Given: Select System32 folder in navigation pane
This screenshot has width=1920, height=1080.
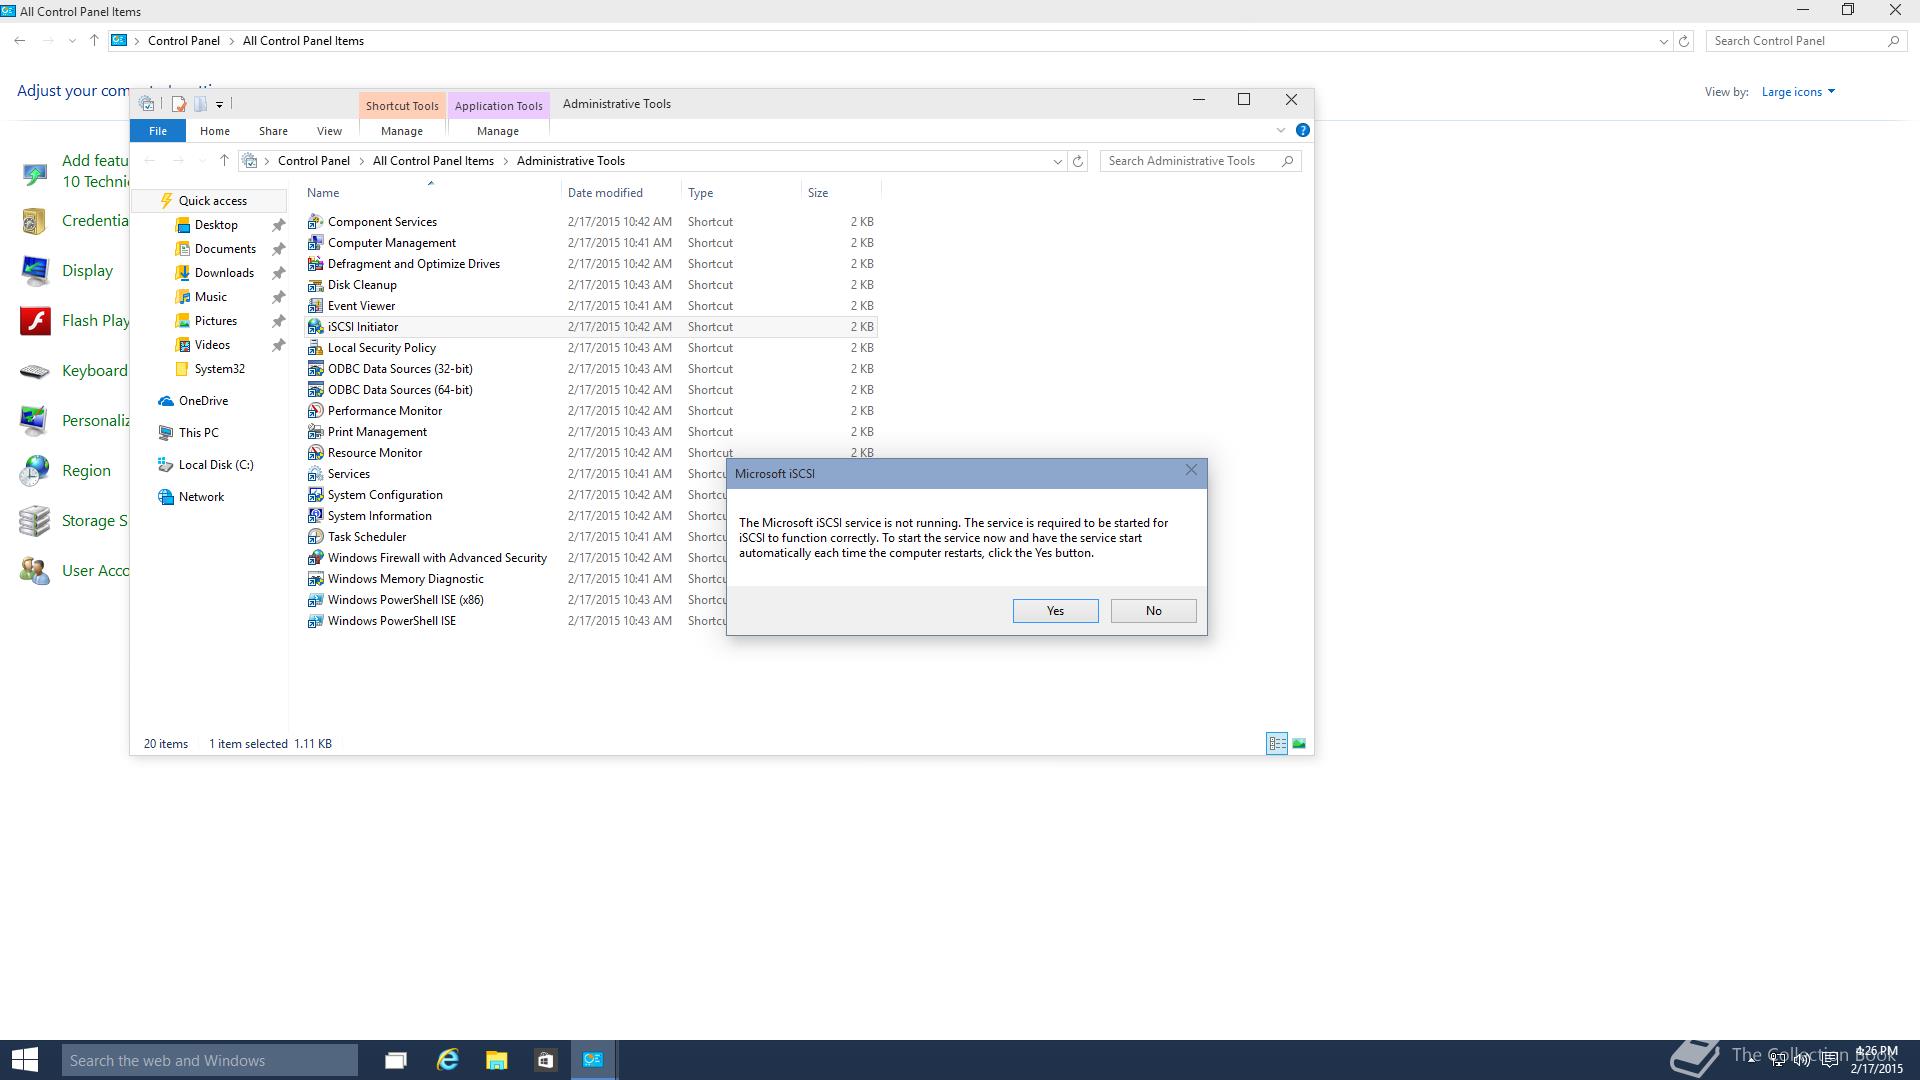Looking at the screenshot, I should click(219, 369).
